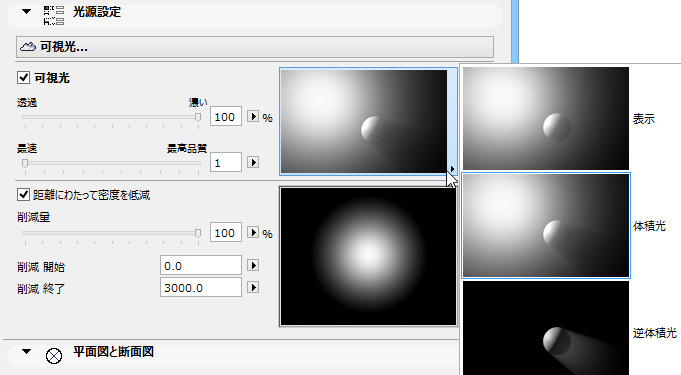Open arrow popup next to 削減 開始 field
Viewport: 681px width, 375px height.
point(253,265)
